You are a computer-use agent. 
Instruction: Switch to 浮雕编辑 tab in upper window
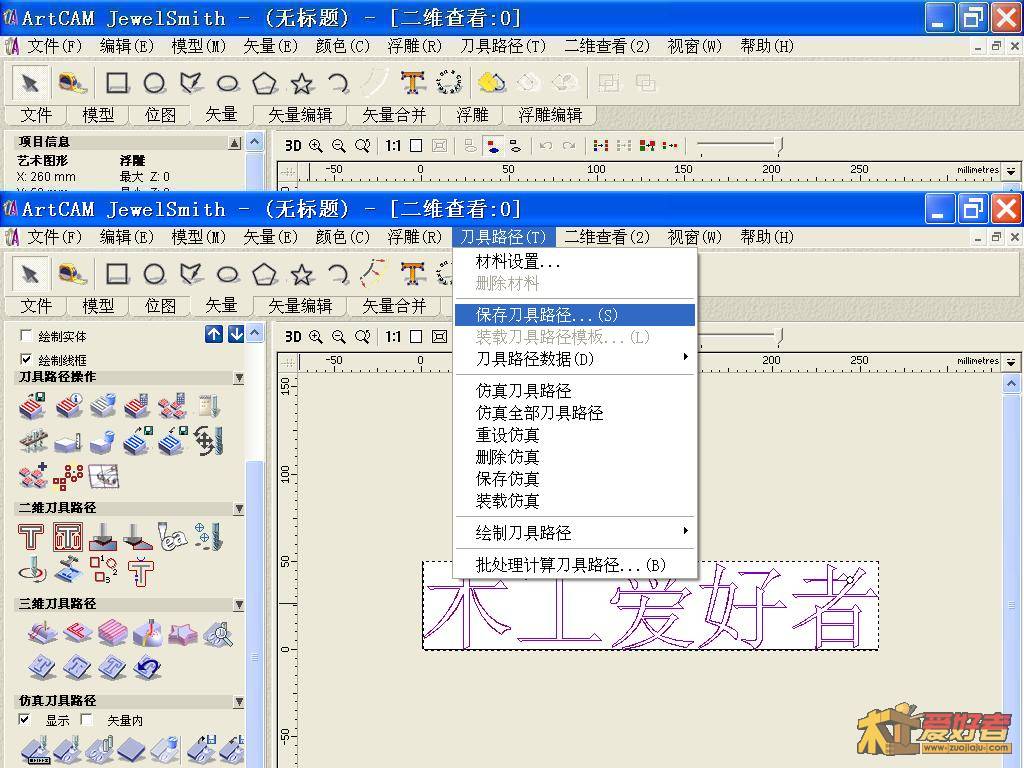(550, 115)
